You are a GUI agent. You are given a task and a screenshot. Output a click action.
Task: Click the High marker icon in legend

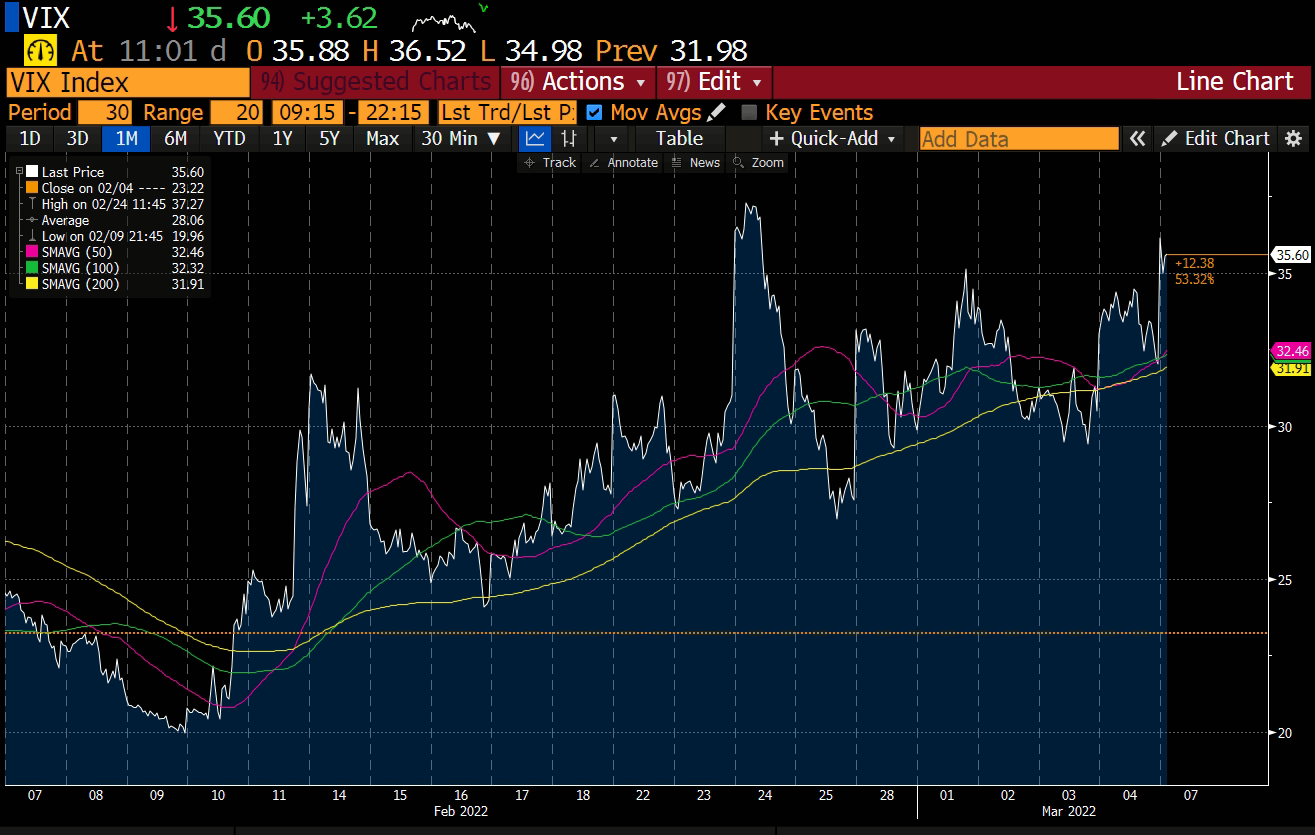[x=31, y=204]
